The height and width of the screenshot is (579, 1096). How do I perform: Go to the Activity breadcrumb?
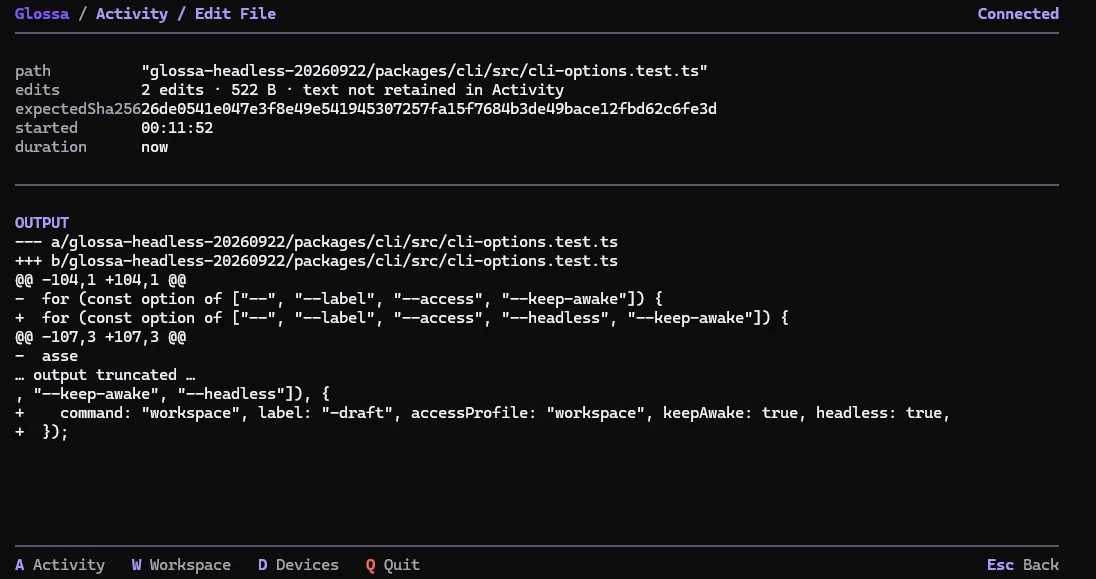131,14
